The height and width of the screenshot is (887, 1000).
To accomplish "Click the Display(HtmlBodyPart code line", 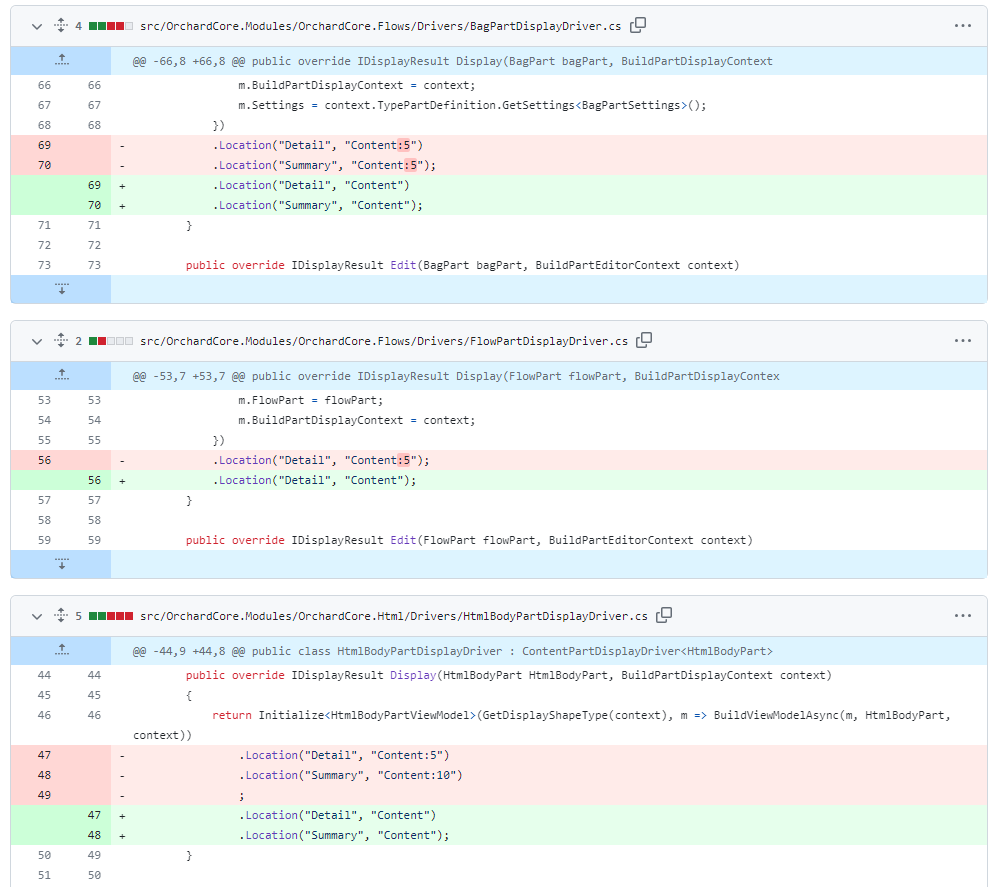I will coord(508,675).
